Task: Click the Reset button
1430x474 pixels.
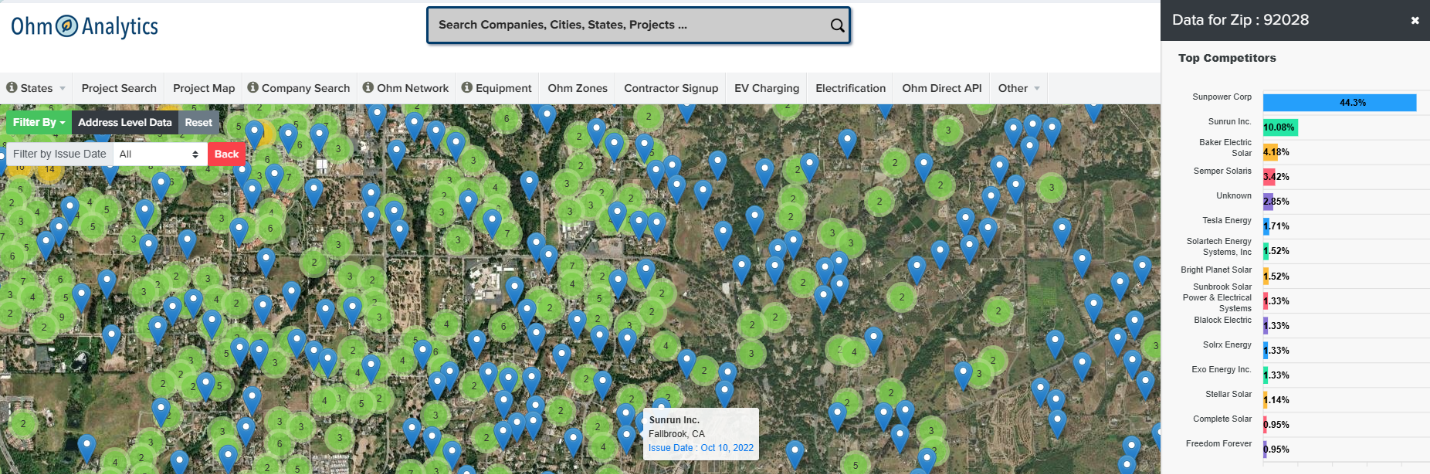Action: click(198, 123)
